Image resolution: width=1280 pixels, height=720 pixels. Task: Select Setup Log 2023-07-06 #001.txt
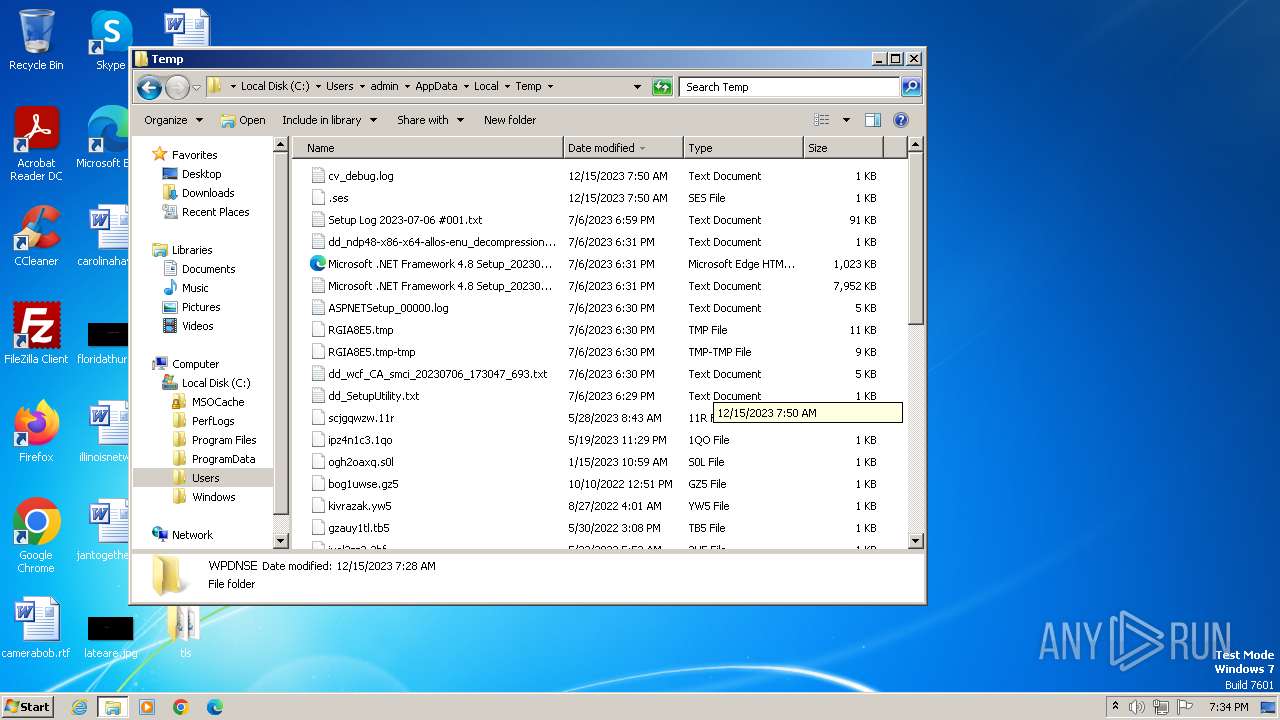coord(405,220)
